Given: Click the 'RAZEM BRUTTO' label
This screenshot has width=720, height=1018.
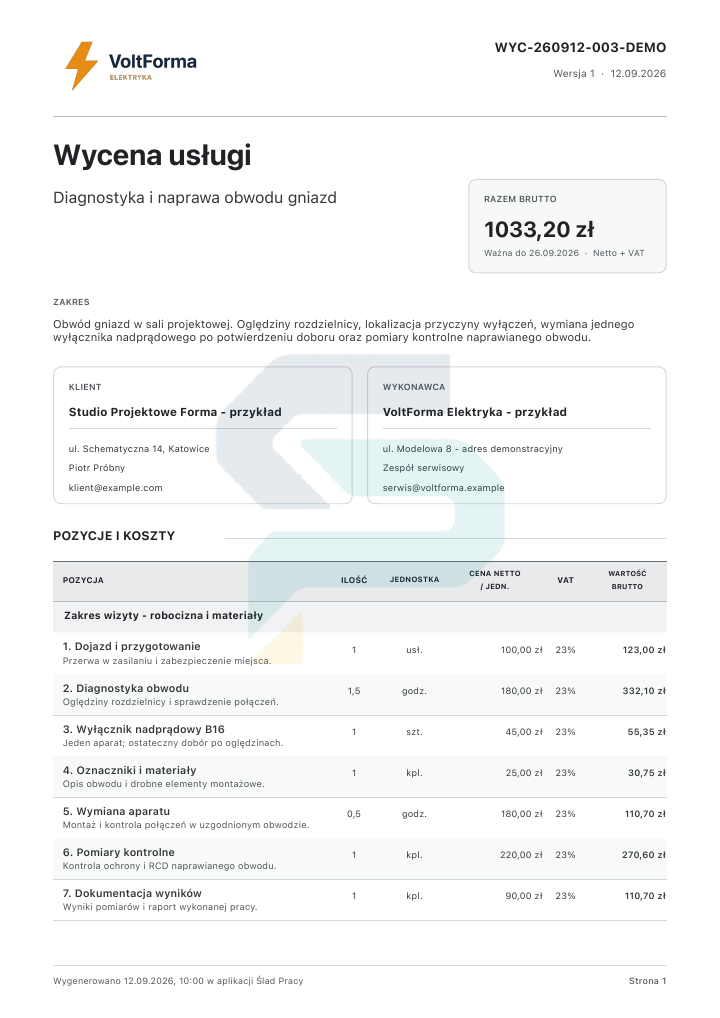Looking at the screenshot, I should (x=520, y=199).
